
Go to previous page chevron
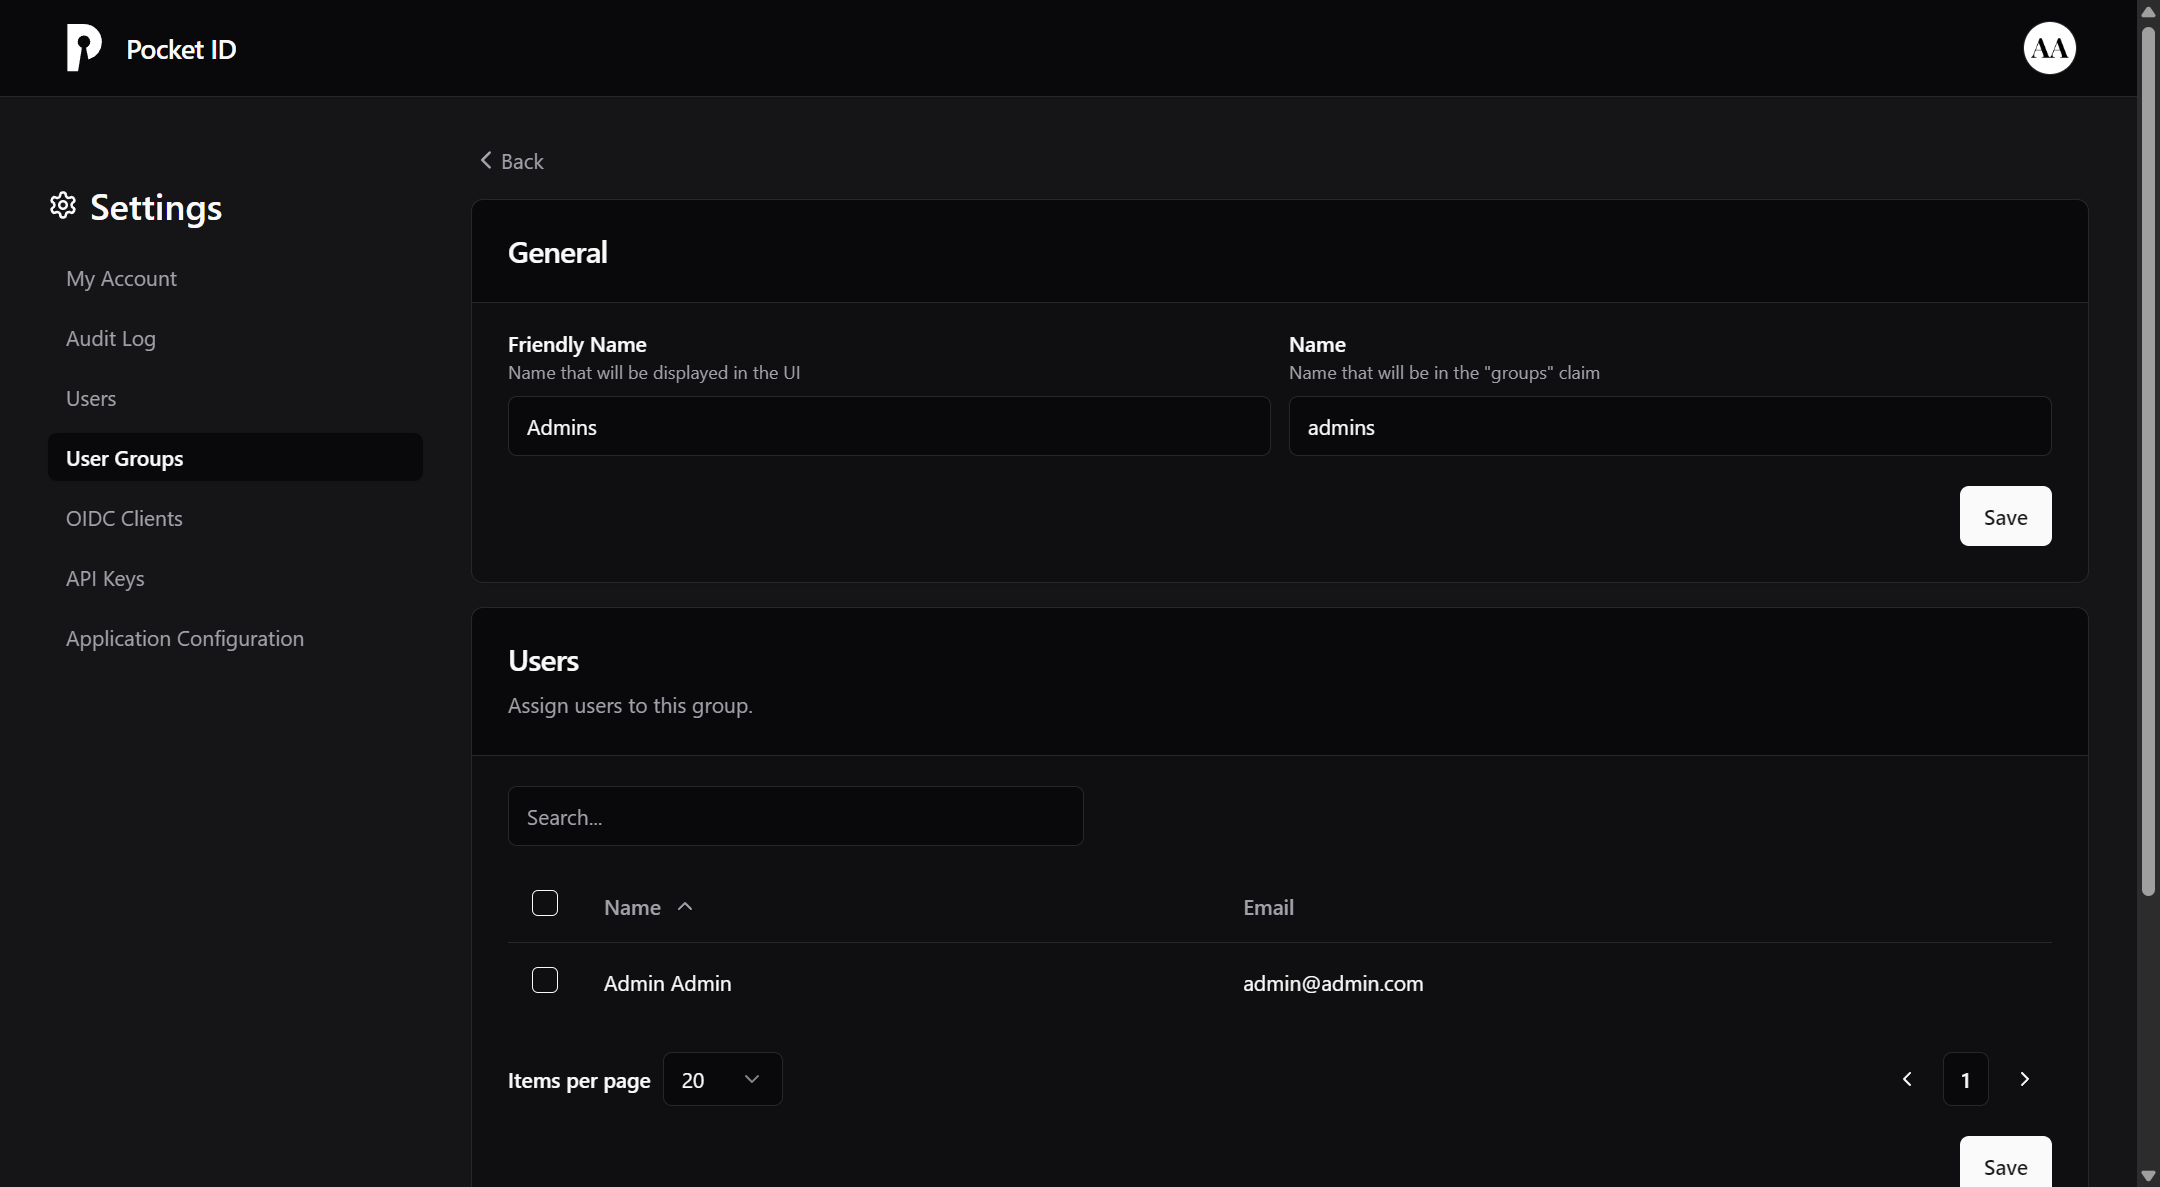pyautogui.click(x=1907, y=1079)
